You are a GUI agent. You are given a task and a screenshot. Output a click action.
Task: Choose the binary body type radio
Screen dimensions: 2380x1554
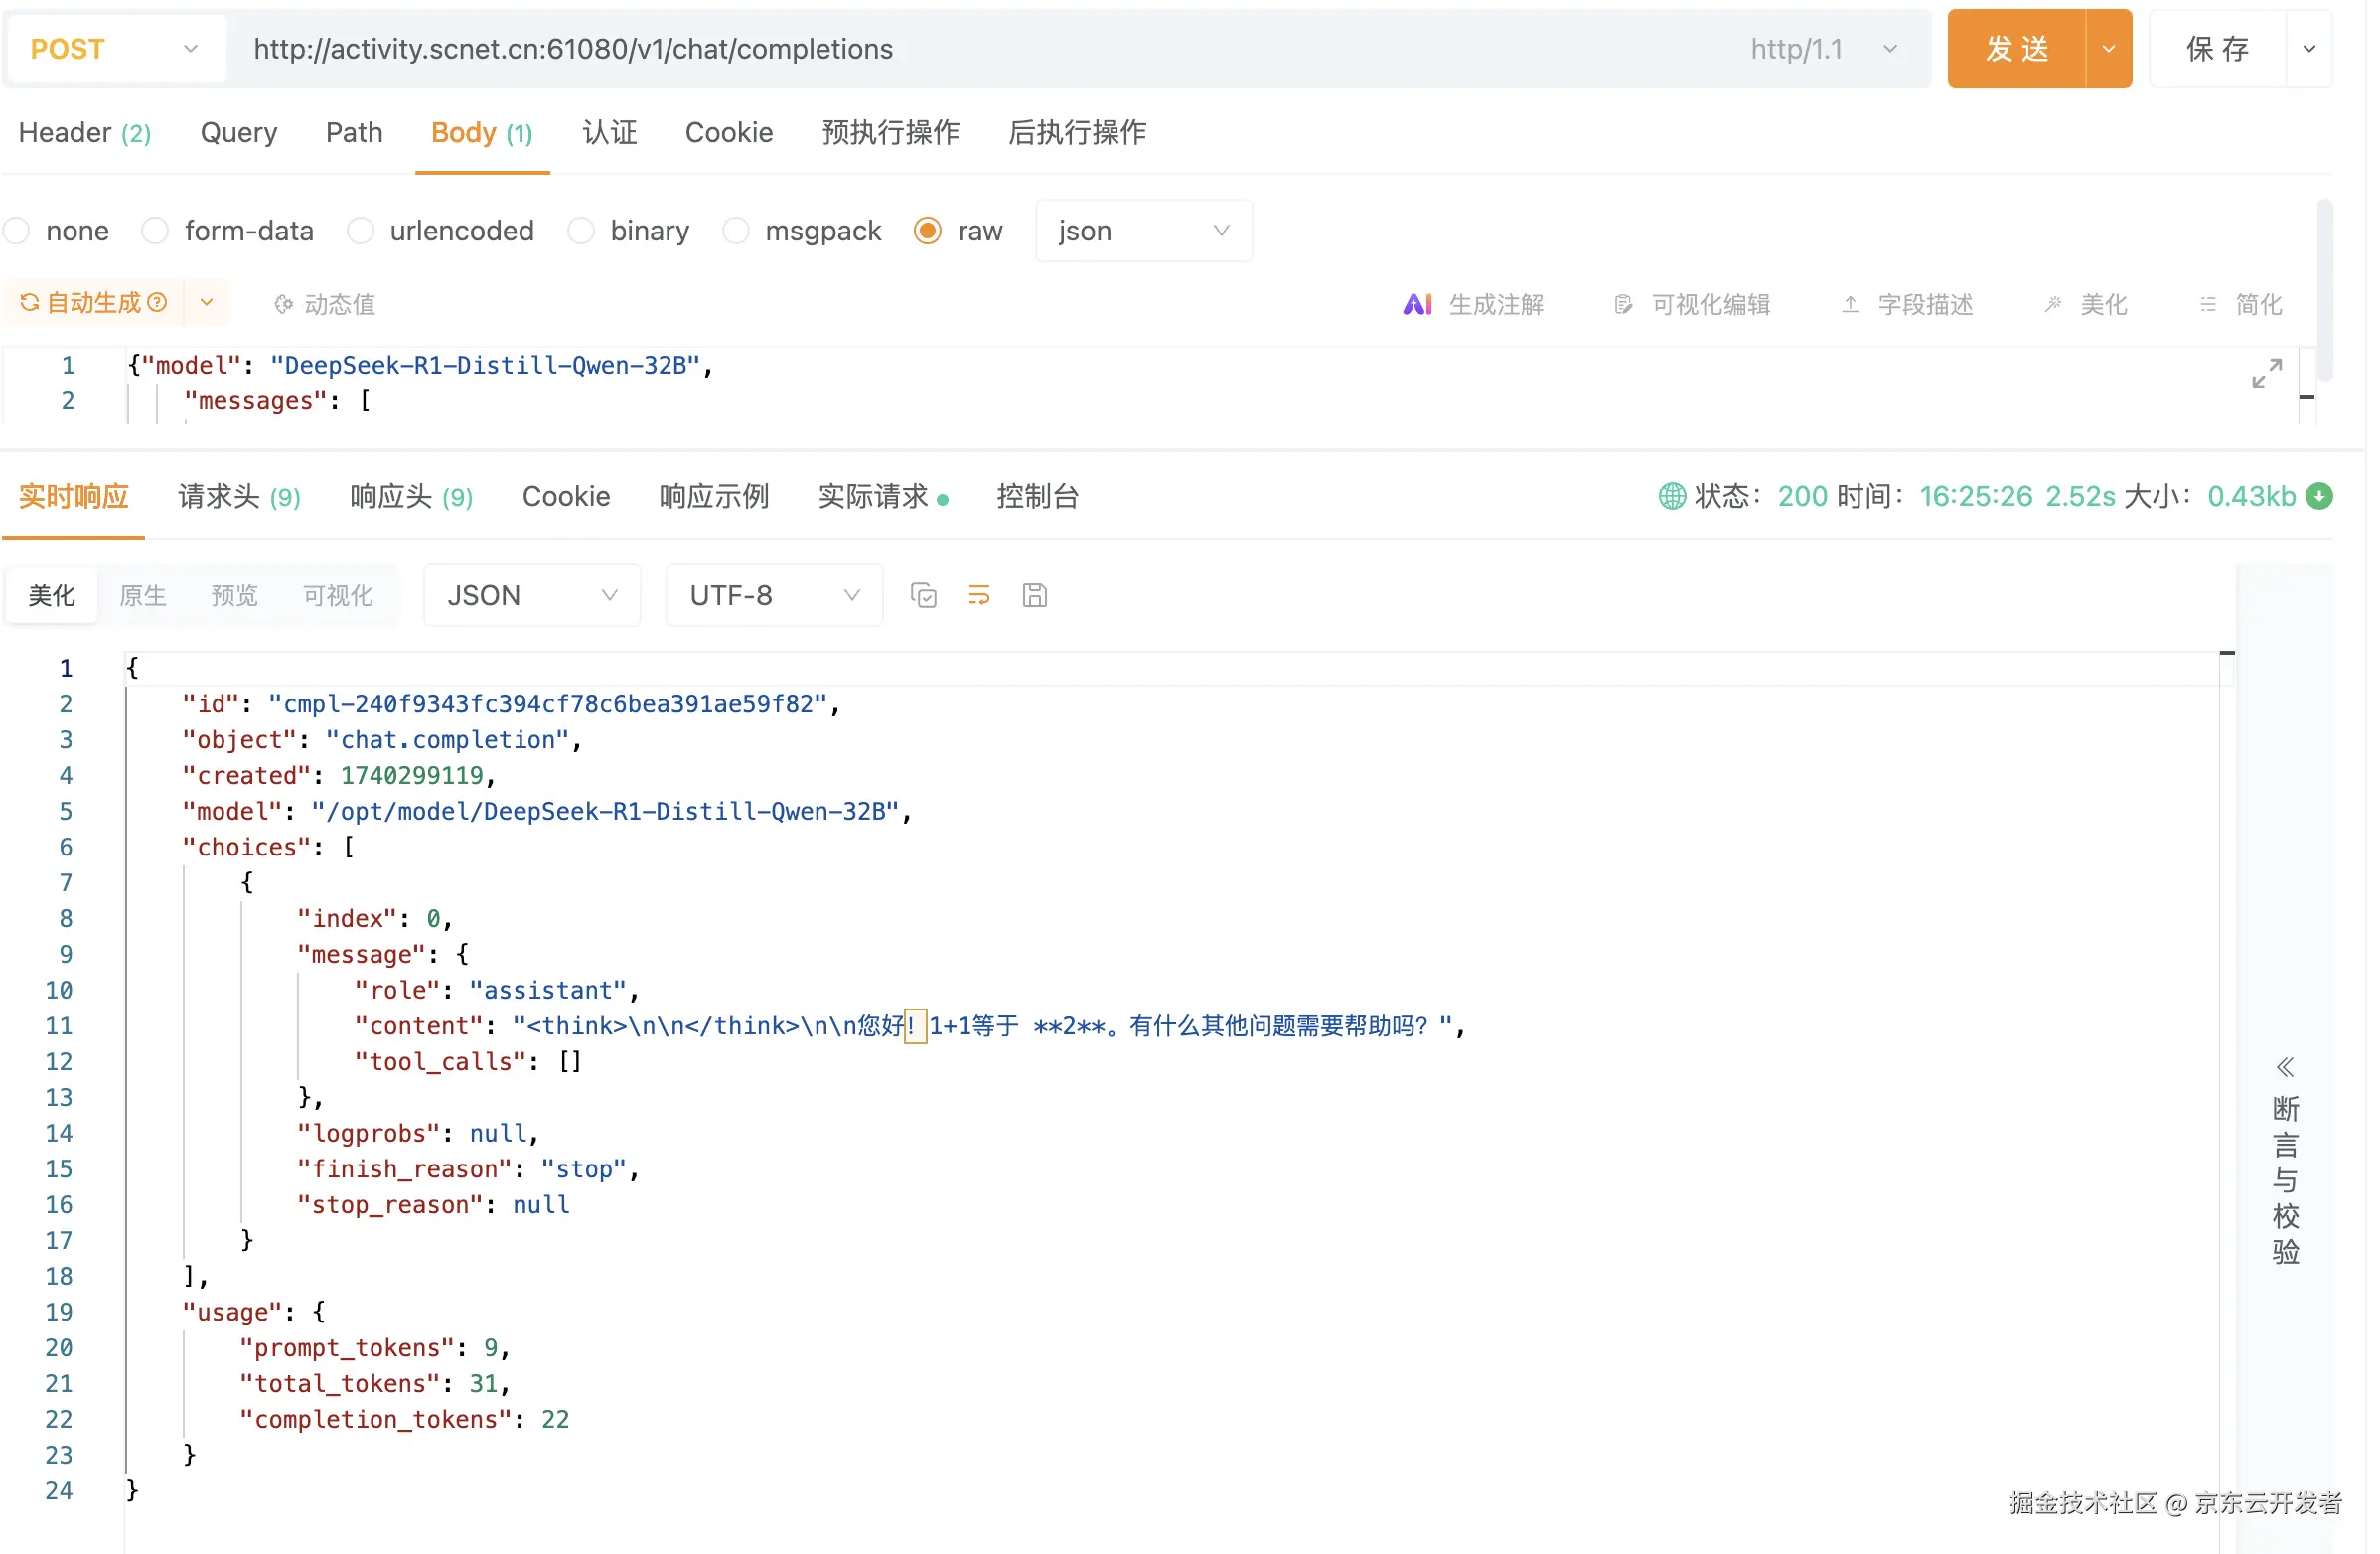coord(581,231)
